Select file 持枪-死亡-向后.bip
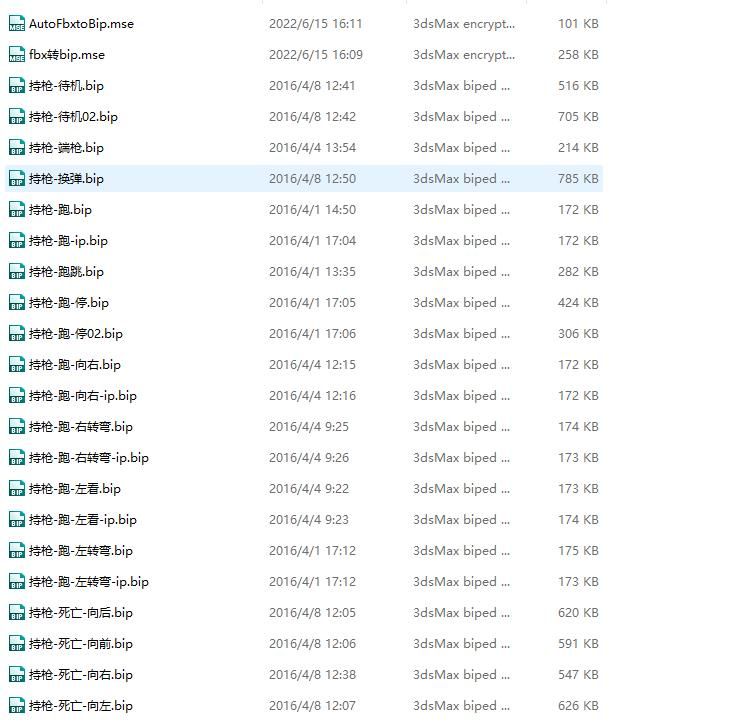This screenshot has width=752, height=725. (x=81, y=613)
